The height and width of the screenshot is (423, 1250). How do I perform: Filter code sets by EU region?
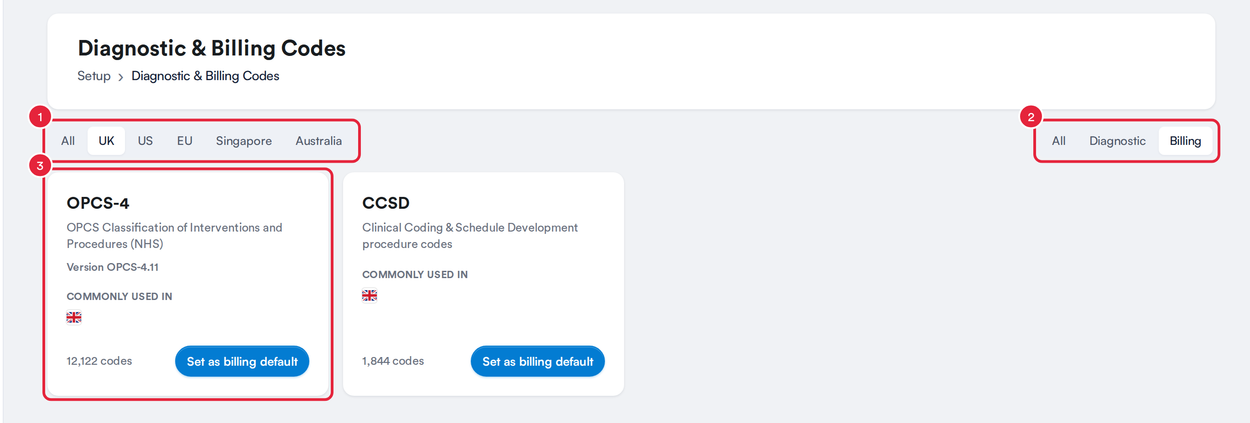point(185,141)
